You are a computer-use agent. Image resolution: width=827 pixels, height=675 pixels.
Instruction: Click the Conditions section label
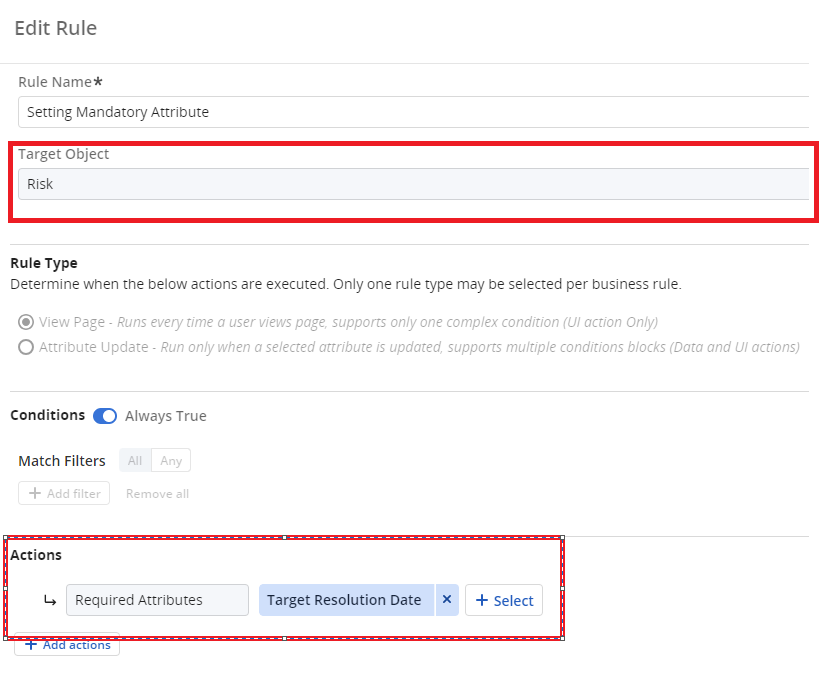click(47, 415)
